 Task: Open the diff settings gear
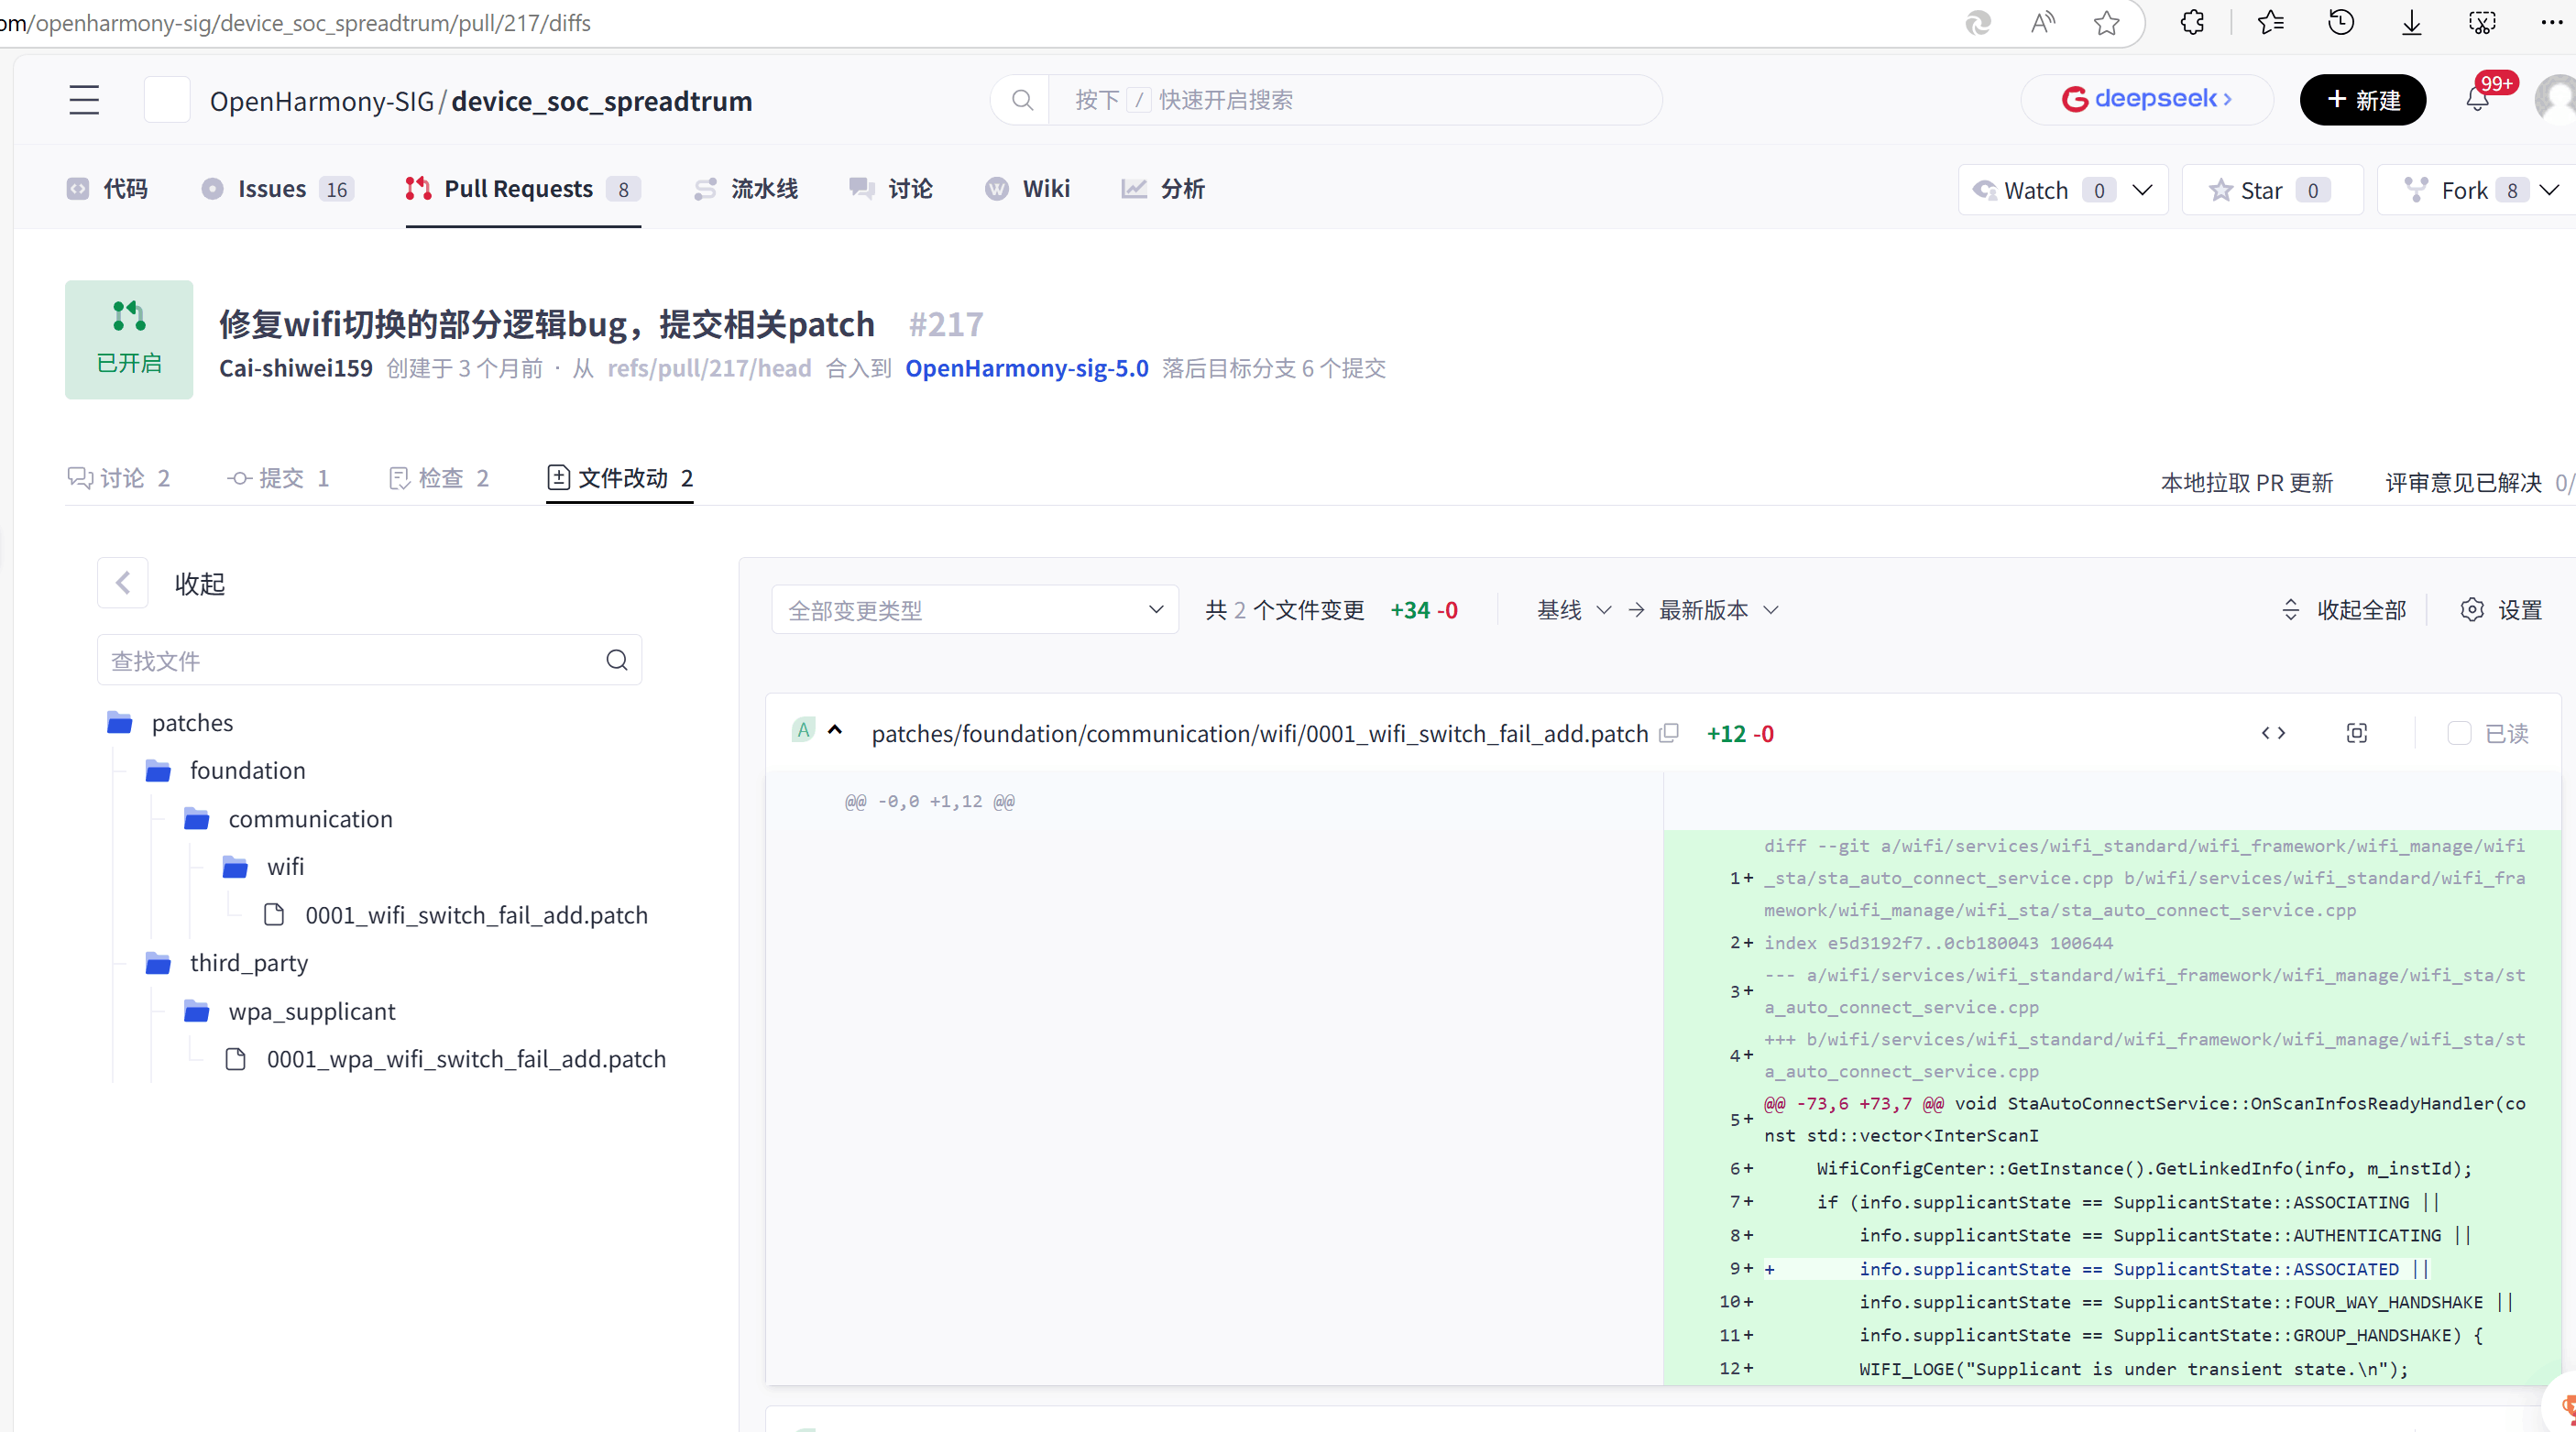tap(2471, 610)
